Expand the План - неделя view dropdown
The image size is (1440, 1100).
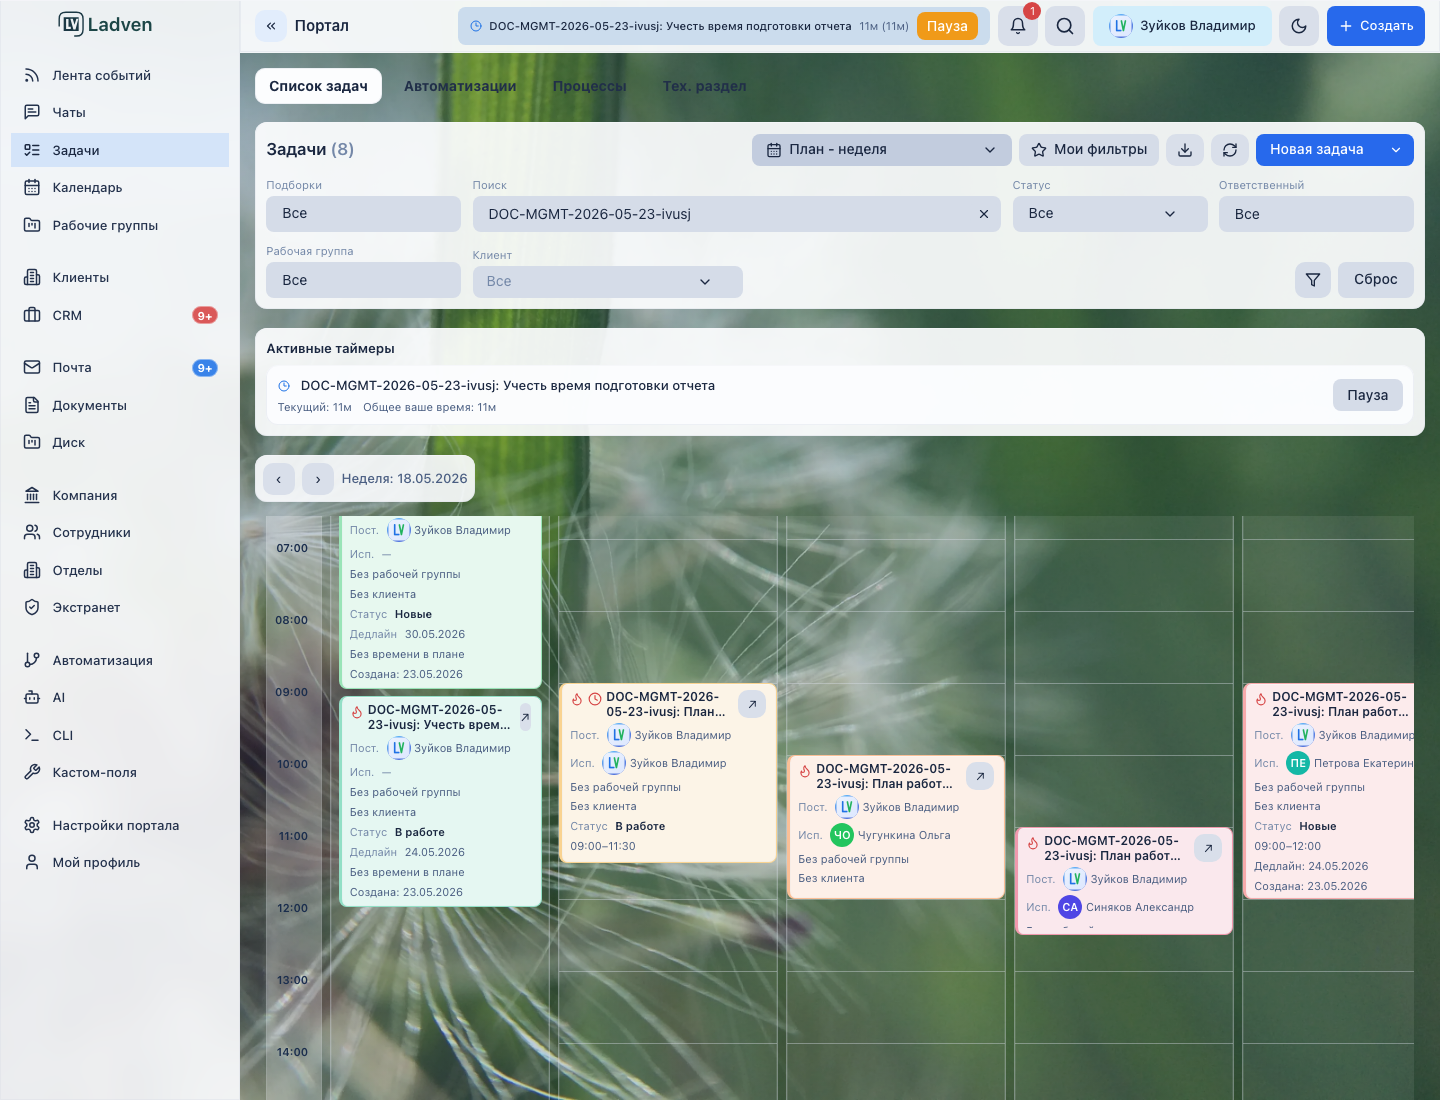pos(882,150)
